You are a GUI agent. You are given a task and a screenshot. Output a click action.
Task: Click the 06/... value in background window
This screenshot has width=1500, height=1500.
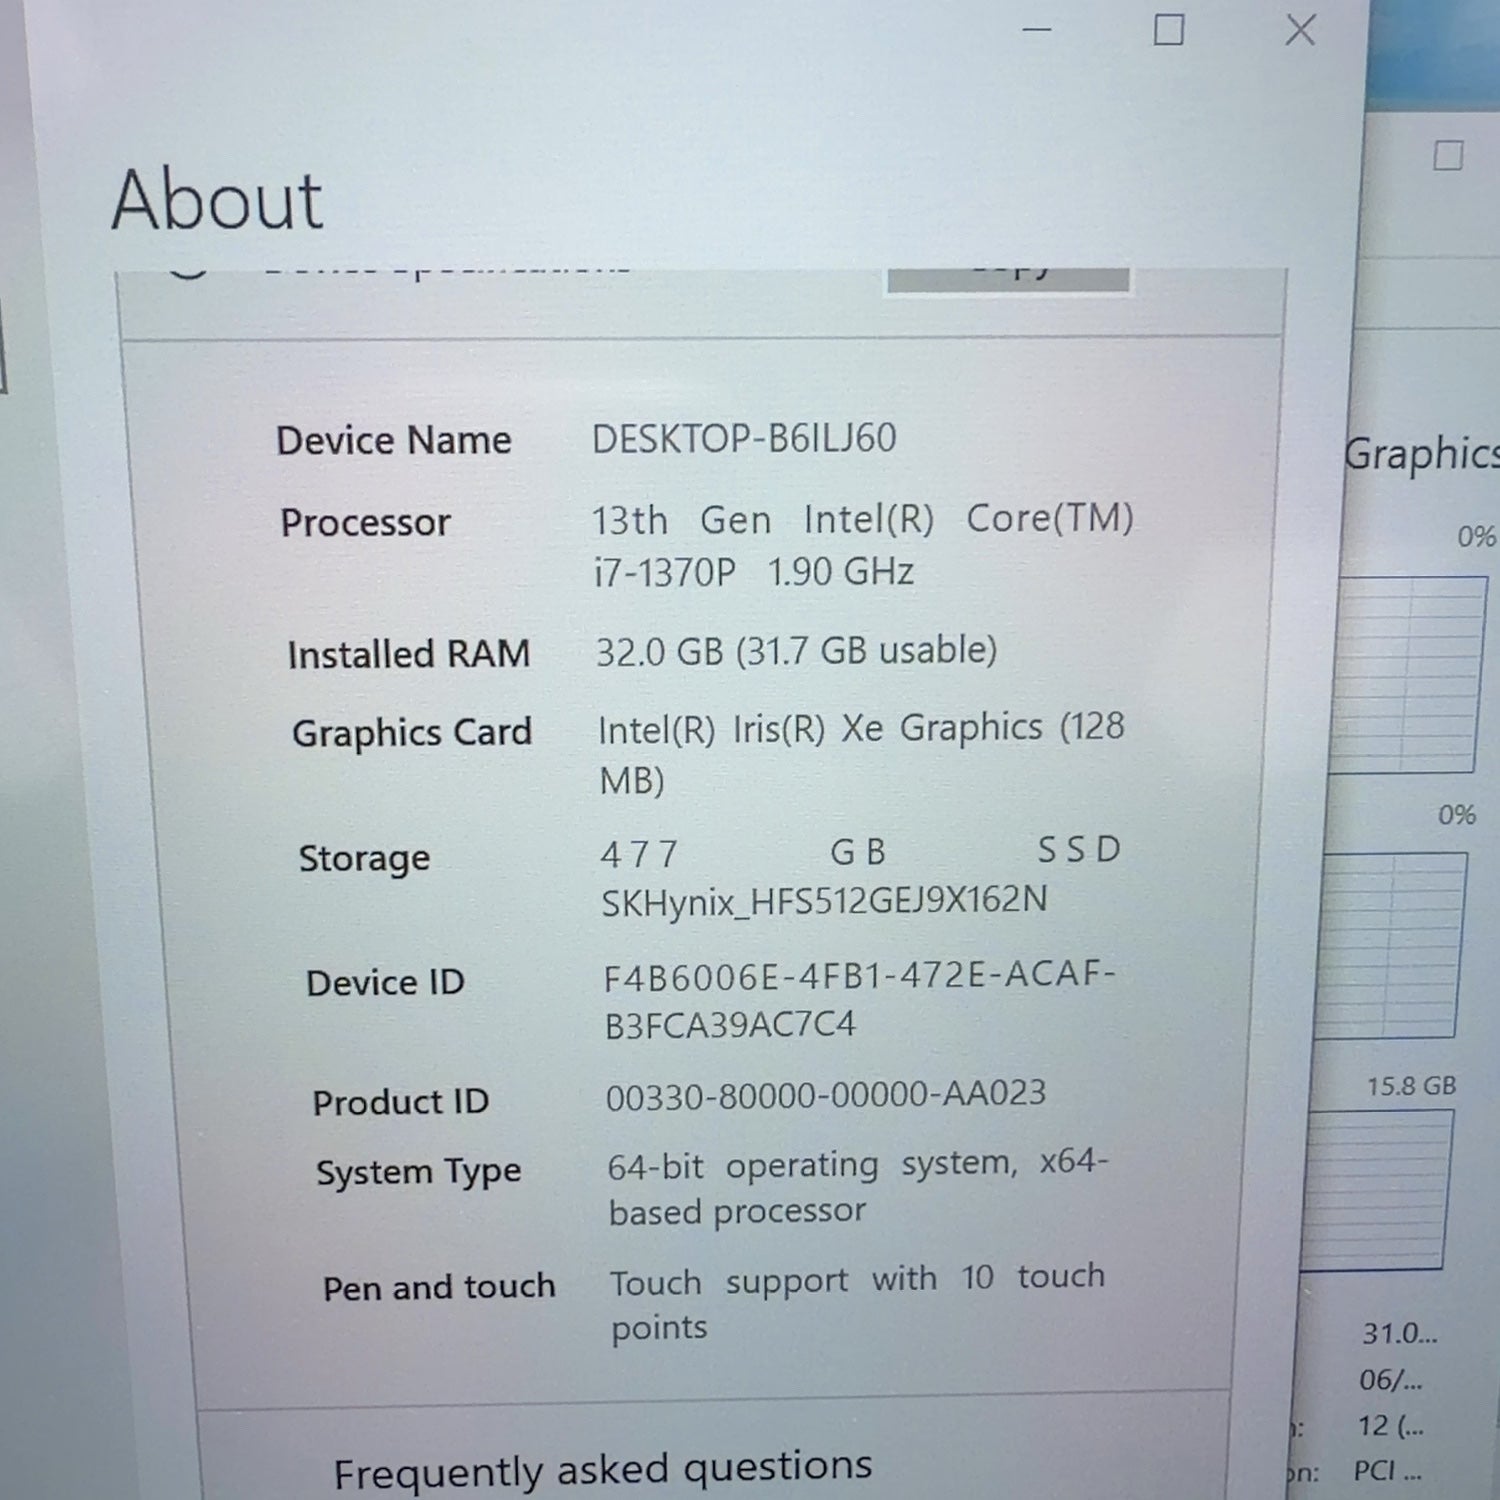pos(1390,1380)
